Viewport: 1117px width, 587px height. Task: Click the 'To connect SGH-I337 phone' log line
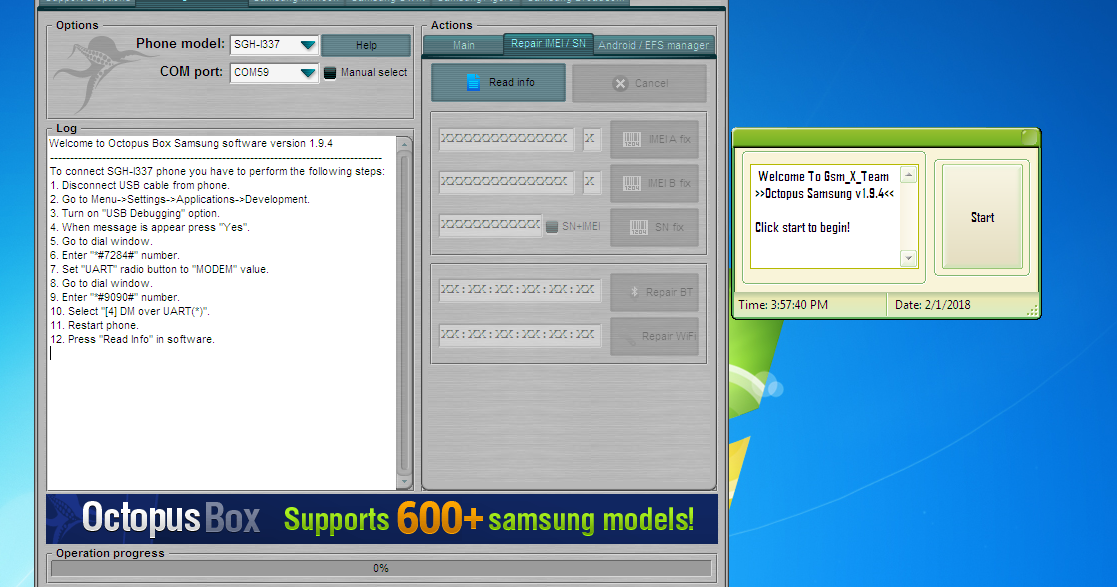coord(217,172)
